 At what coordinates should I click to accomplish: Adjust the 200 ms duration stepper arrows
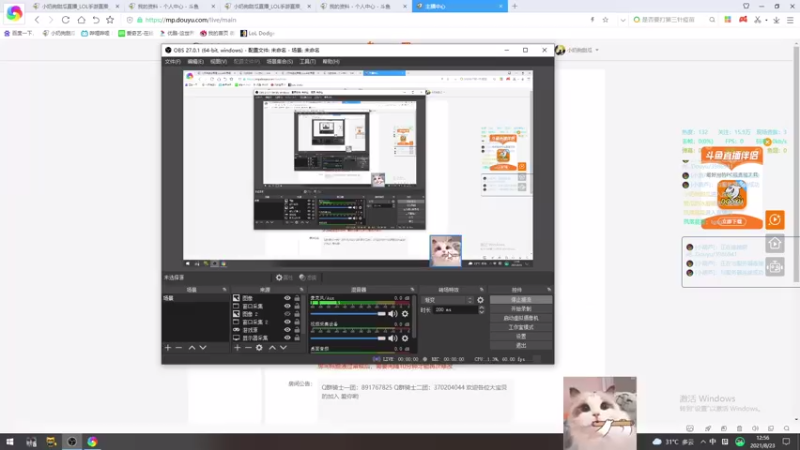[481, 310]
